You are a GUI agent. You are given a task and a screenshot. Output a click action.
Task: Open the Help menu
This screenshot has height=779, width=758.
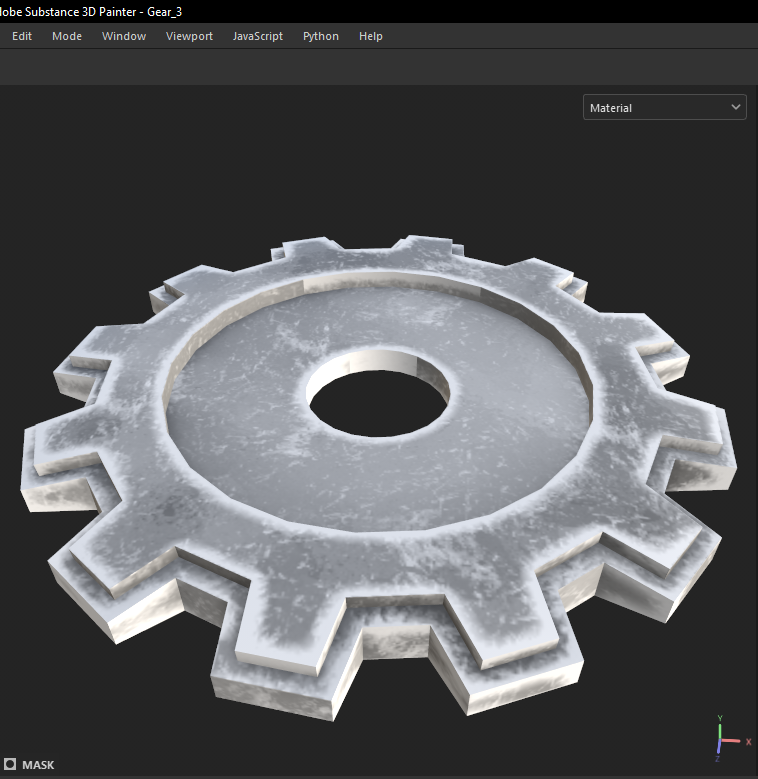(x=371, y=36)
